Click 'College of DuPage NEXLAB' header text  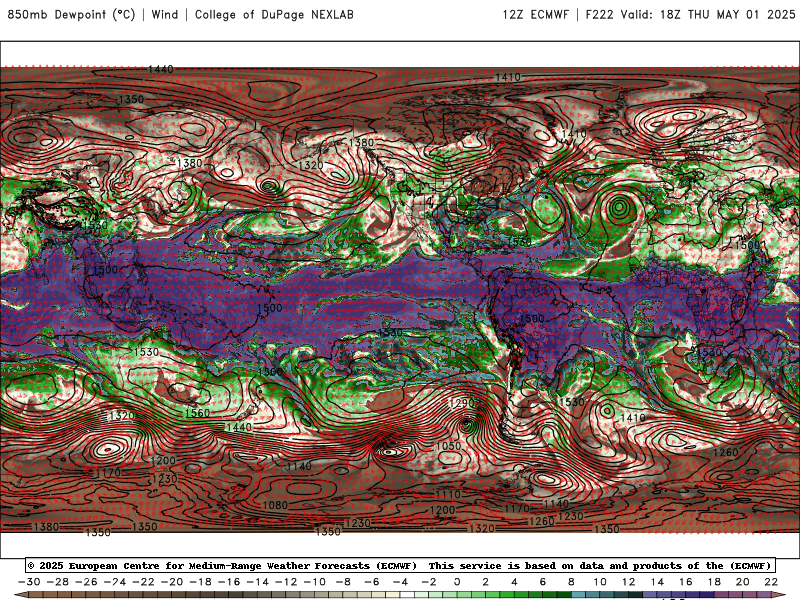click(x=274, y=15)
